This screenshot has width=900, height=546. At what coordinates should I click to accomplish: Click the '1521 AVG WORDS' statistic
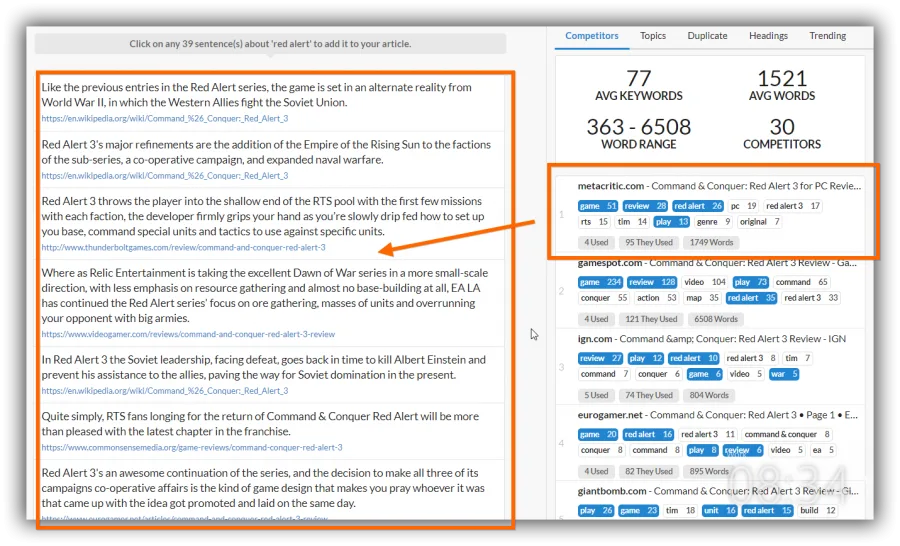click(x=782, y=85)
